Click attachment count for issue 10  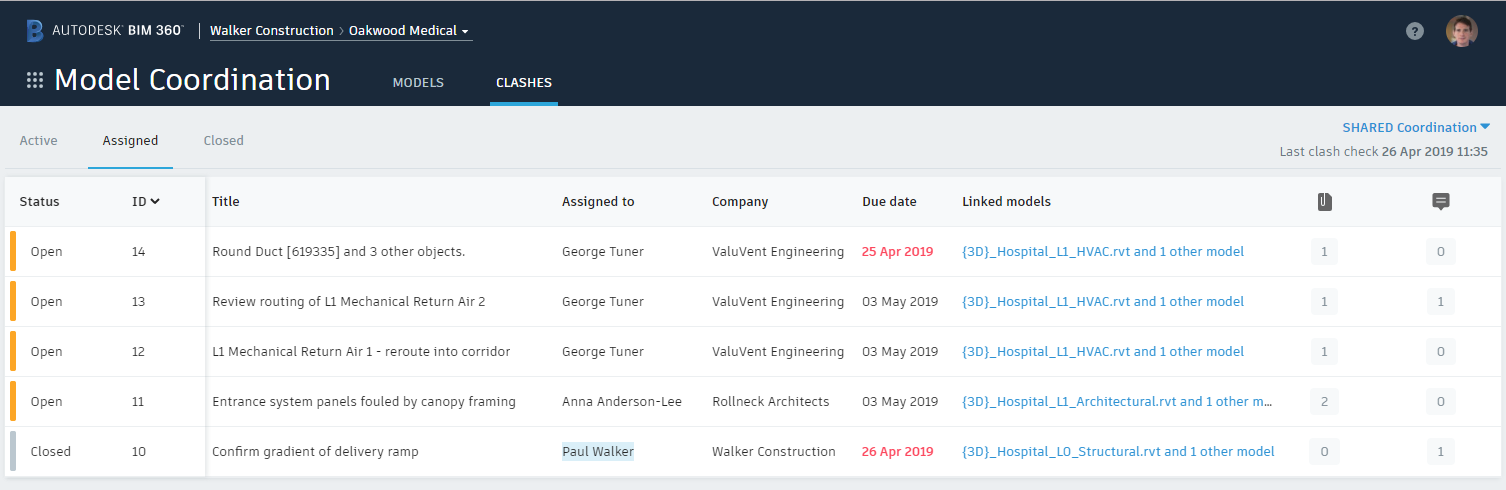1324,452
